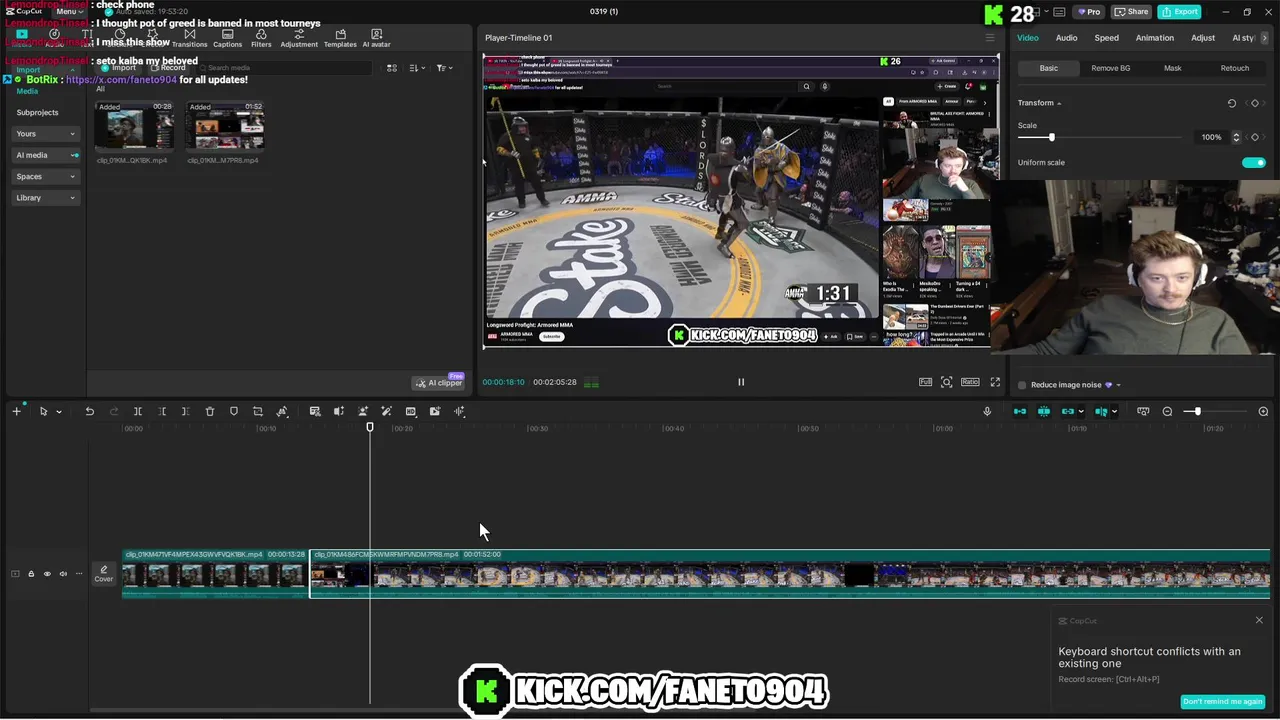Toggle the main track magnet icon
1280x720 pixels.
click(1020, 411)
